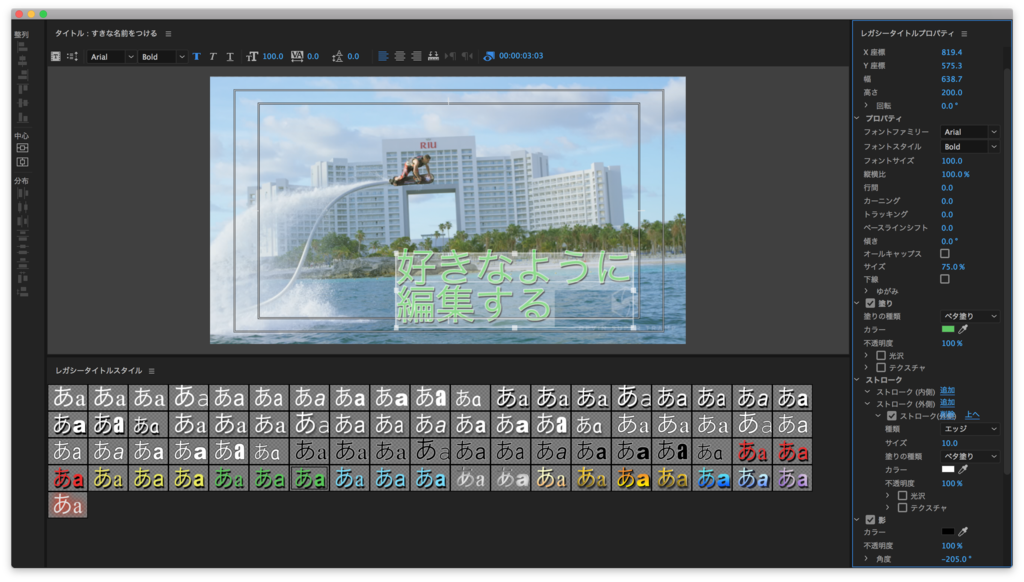Select タイトル: すきな名前をつける panel tab
Screen dimensions: 1024x582
[x=106, y=33]
